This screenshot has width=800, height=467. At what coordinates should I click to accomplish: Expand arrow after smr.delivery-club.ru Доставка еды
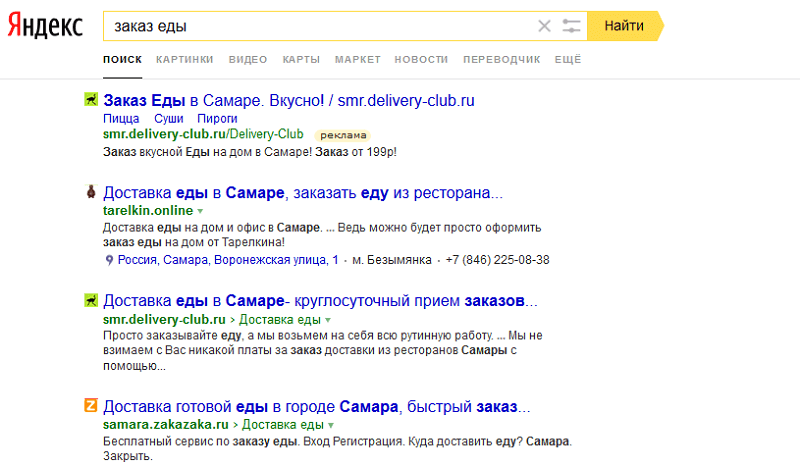click(327, 320)
